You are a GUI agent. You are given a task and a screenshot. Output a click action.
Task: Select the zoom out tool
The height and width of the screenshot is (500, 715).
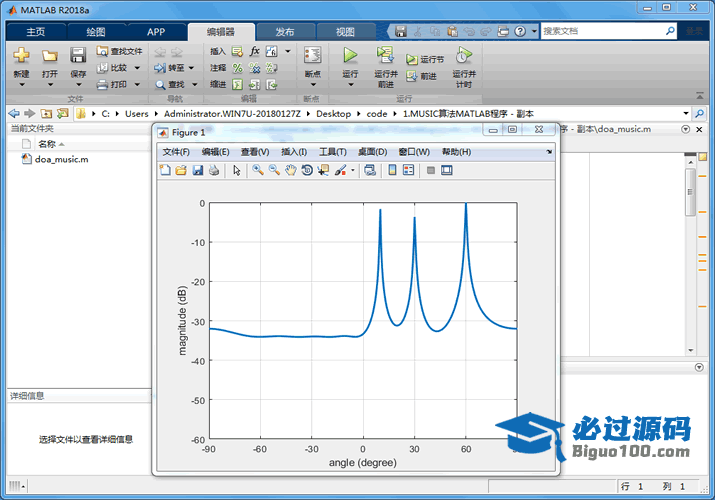pos(274,170)
